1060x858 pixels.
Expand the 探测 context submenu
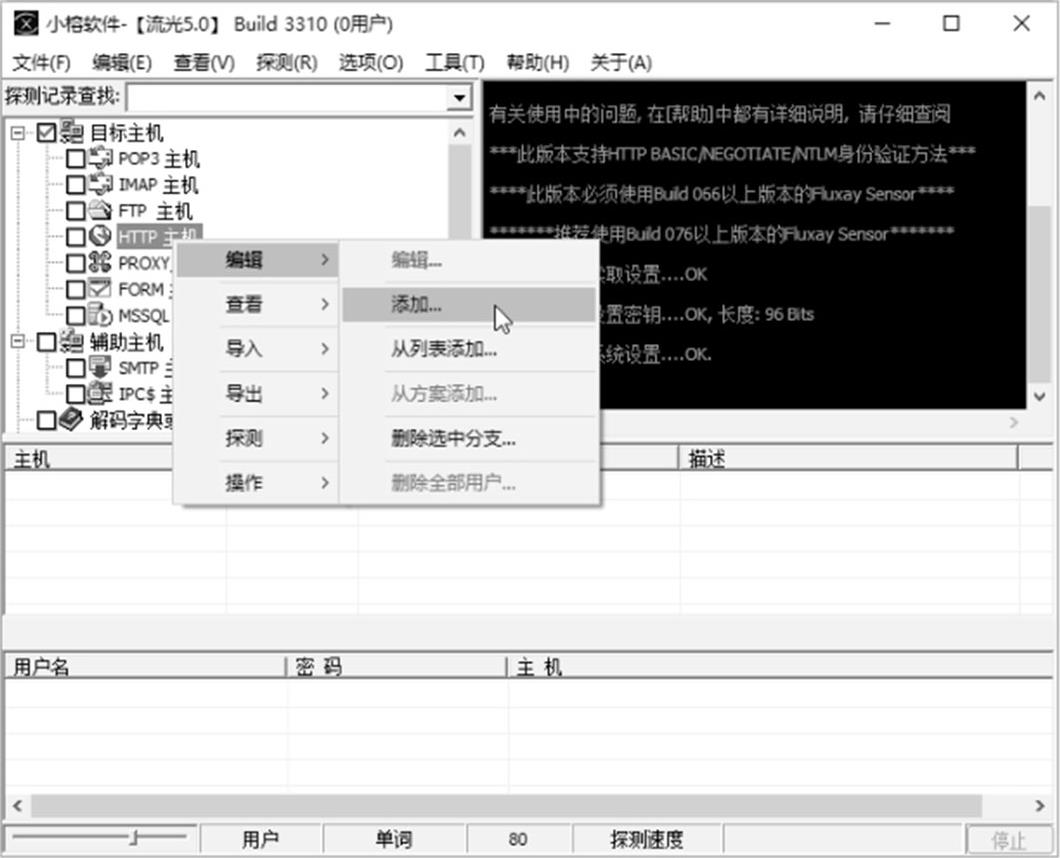point(258,438)
